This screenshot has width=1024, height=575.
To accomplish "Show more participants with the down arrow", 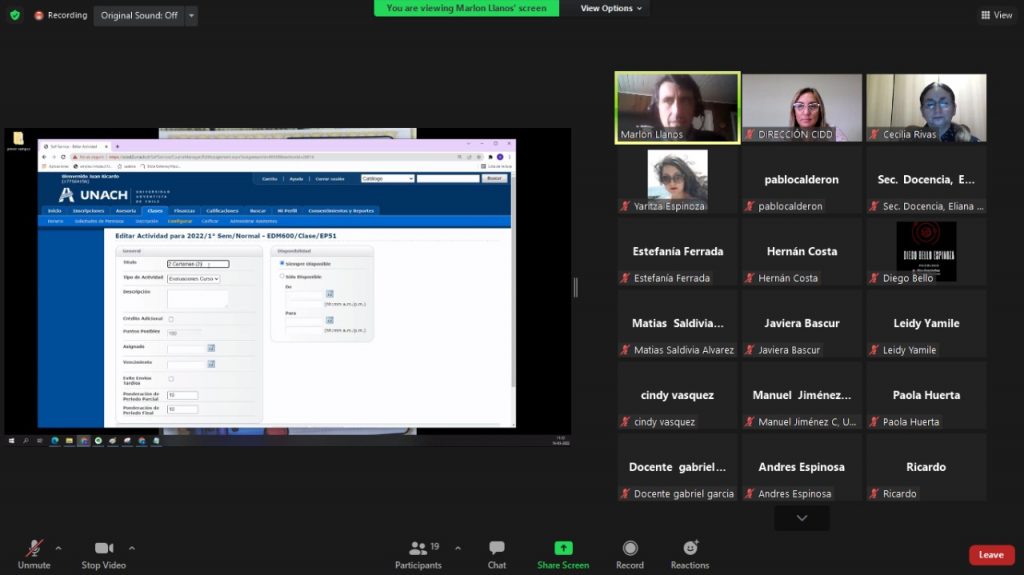I will 801,518.
